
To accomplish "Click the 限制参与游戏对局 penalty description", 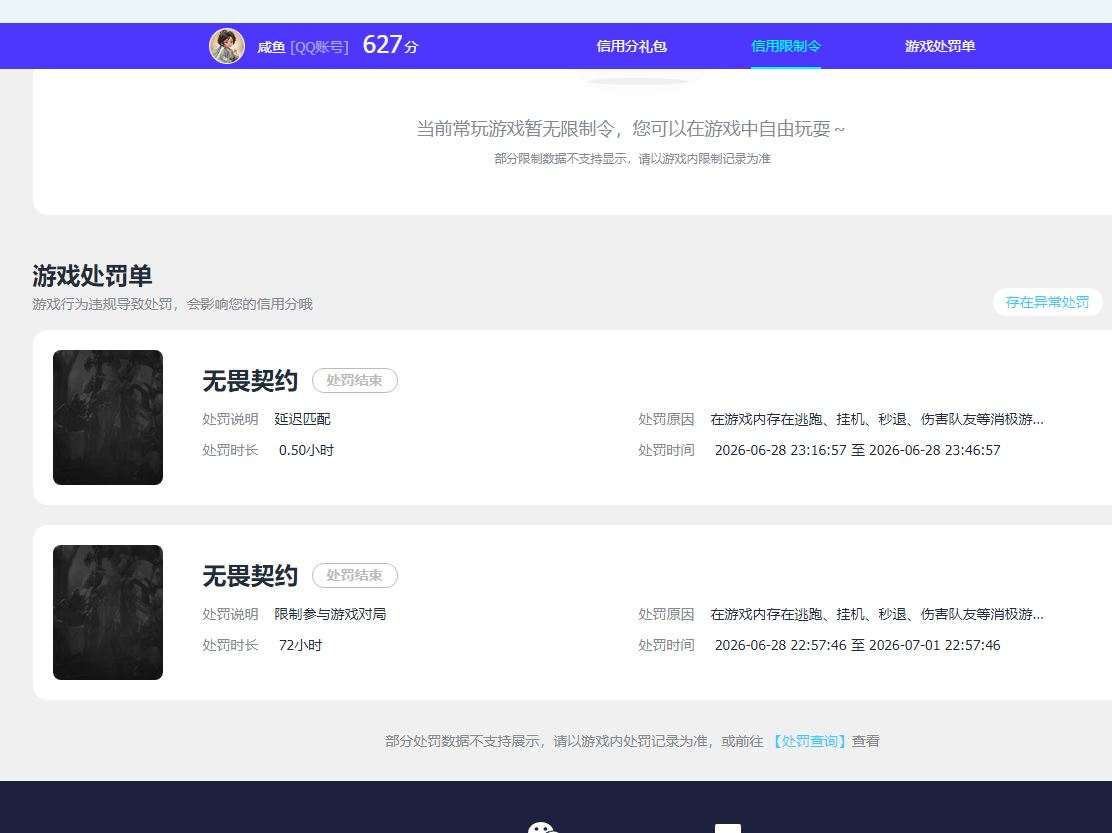I will [x=330, y=614].
